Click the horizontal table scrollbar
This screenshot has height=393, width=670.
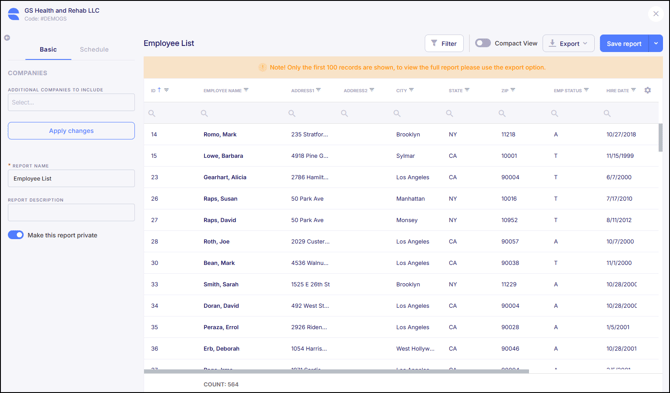tap(336, 372)
